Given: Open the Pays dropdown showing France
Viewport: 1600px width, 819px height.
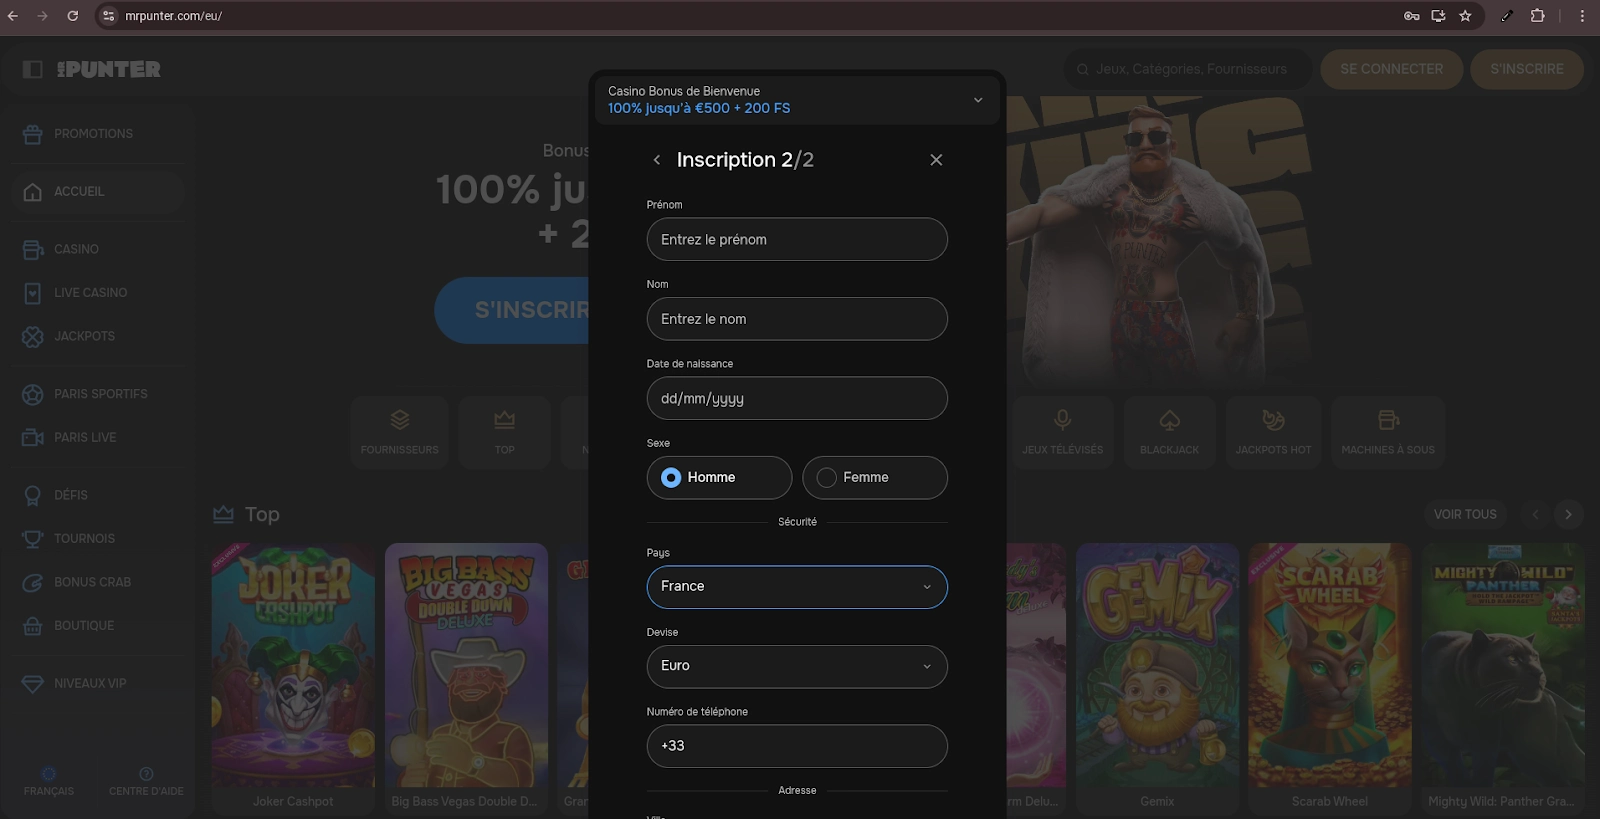Looking at the screenshot, I should 797,587.
